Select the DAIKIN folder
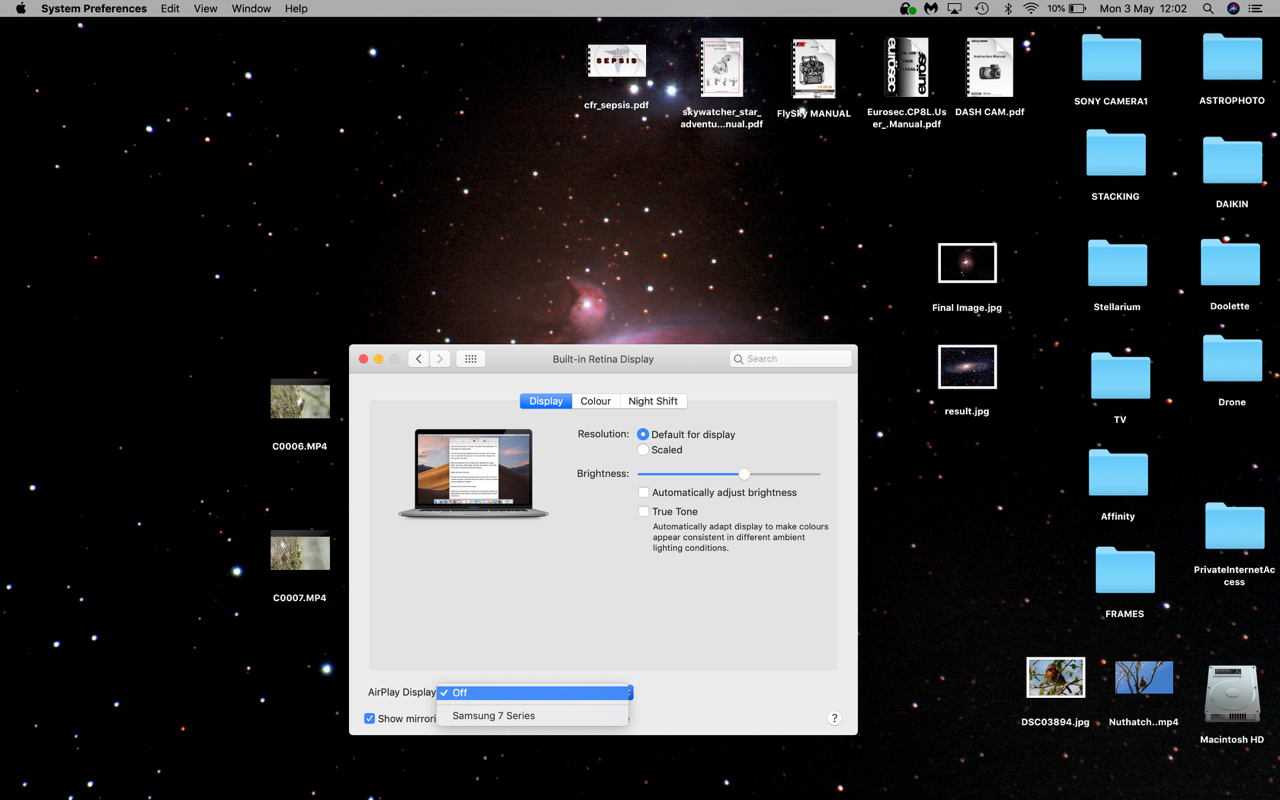This screenshot has width=1280, height=800. (1232, 160)
